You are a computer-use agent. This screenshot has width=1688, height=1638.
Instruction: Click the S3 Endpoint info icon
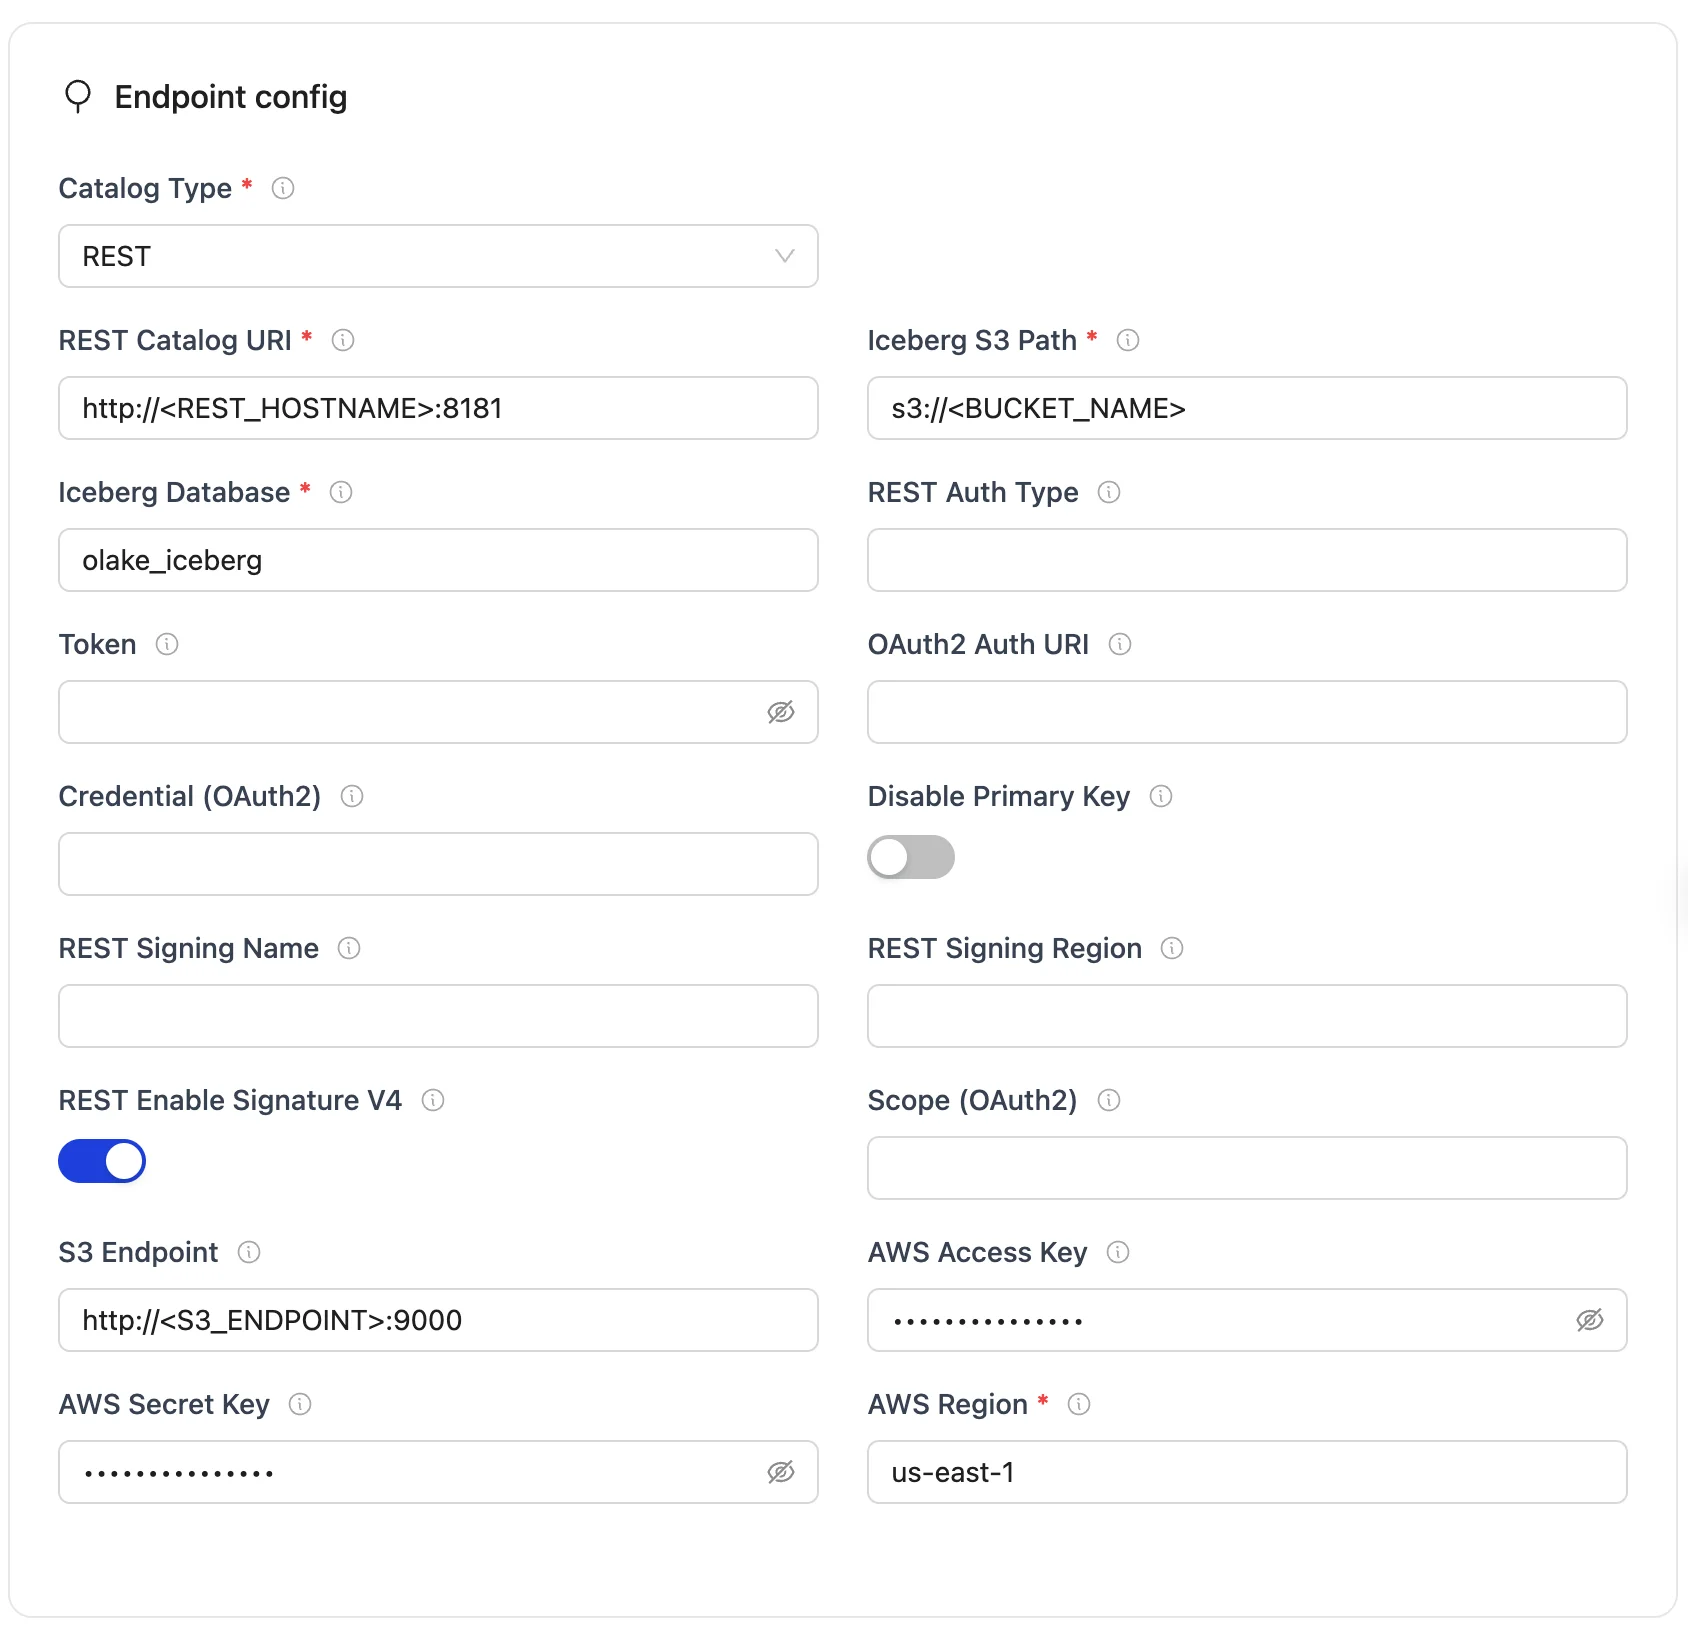tap(249, 1252)
